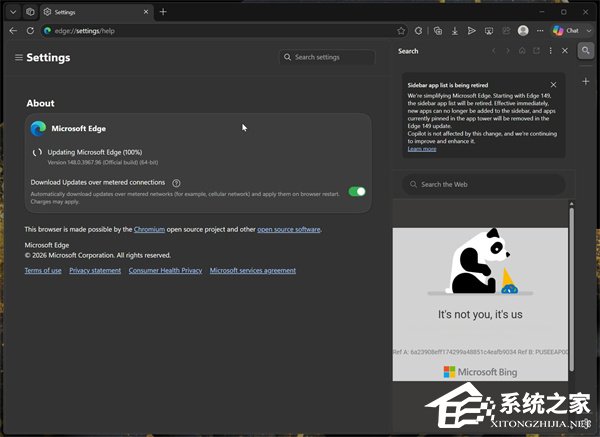The width and height of the screenshot is (600, 437).
Task: Open the Microsoft services agreement link
Action: pos(253,271)
